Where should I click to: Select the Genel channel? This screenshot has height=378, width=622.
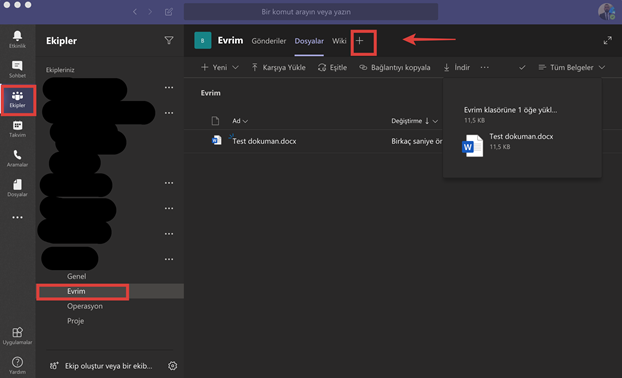pos(77,276)
